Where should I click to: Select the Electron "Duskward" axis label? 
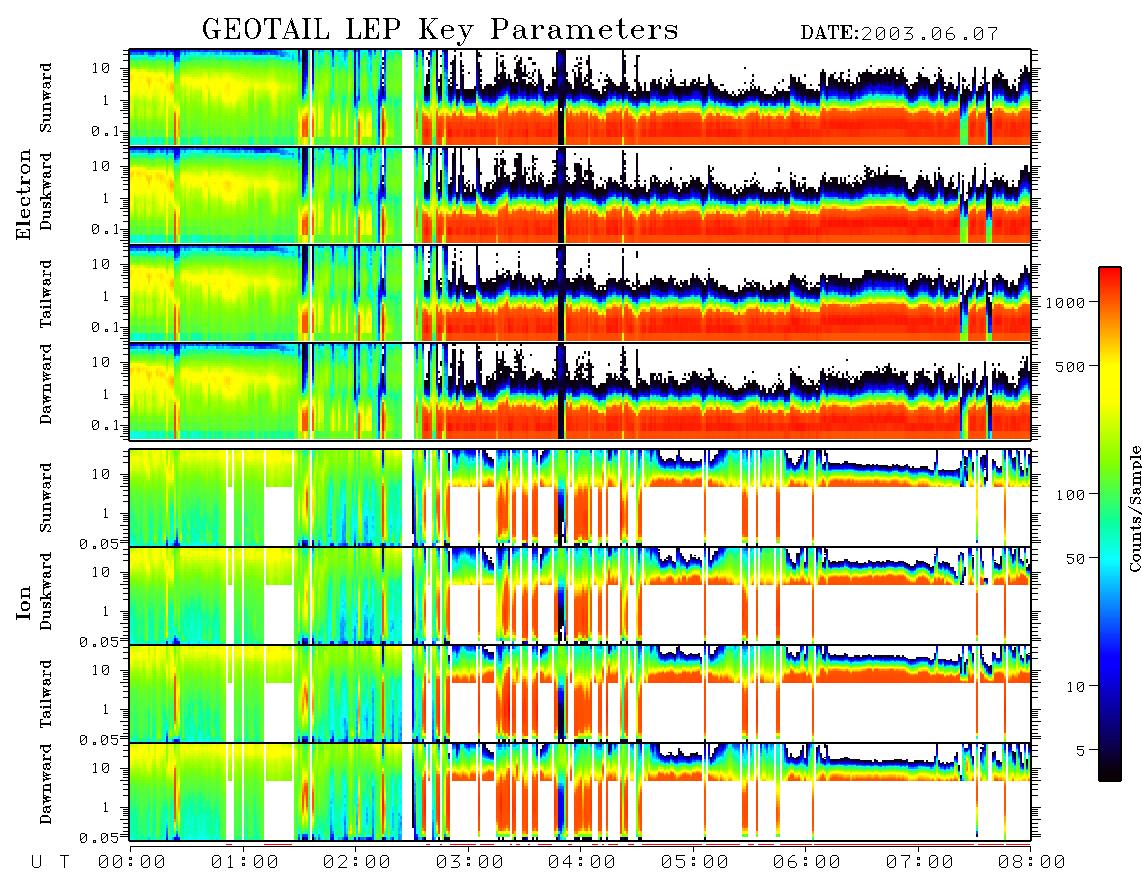click(x=46, y=191)
